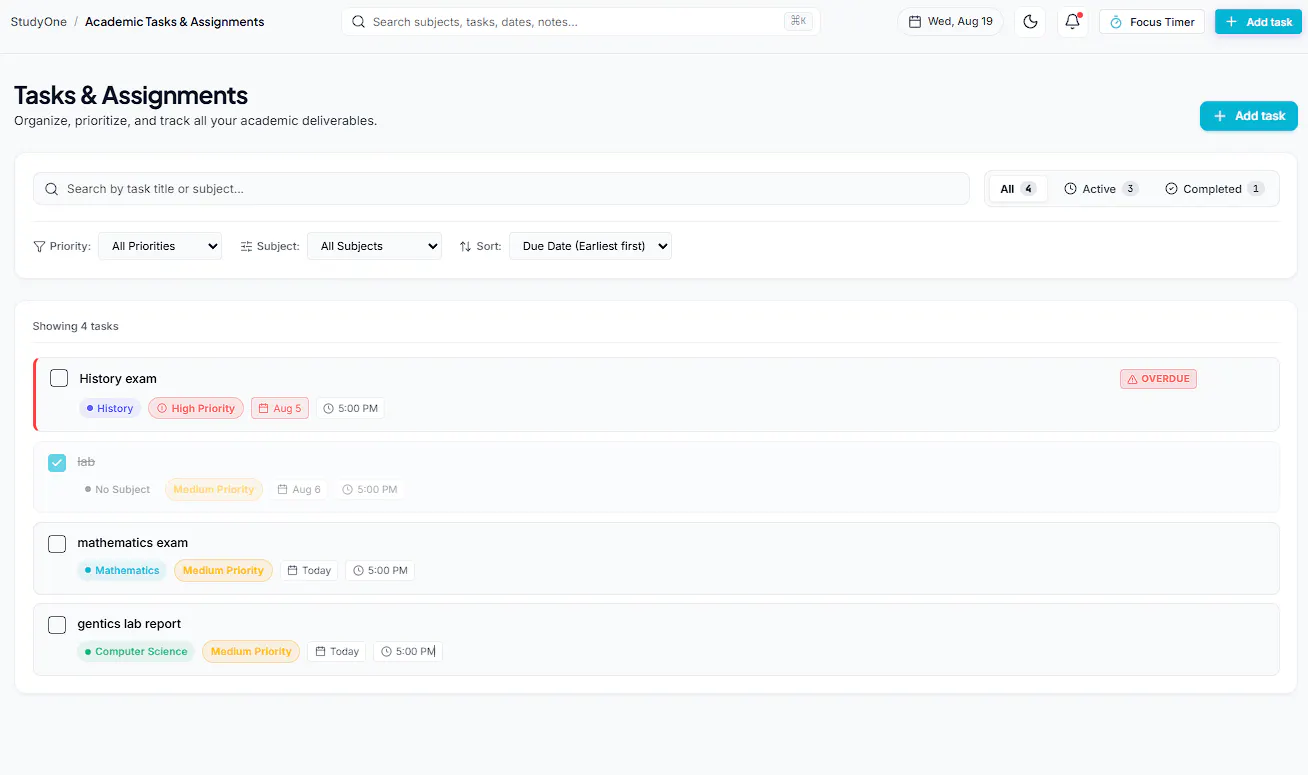The image size is (1308, 775).
Task: Click the OVERDUE warning badge
Action: coord(1158,379)
